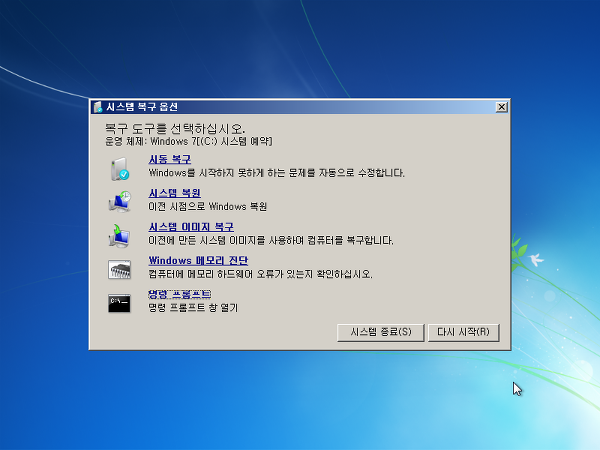
Task: Close the 시스템 복구 옵션 dialog
Action: point(501,107)
